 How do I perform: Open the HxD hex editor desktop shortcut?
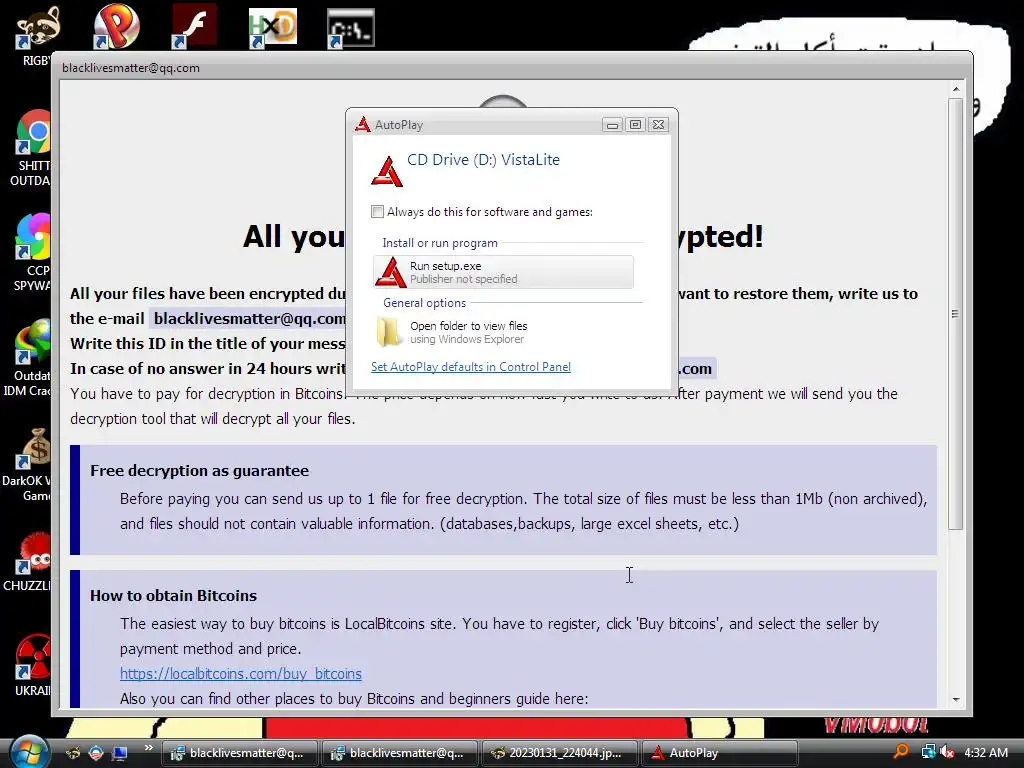[x=272, y=29]
